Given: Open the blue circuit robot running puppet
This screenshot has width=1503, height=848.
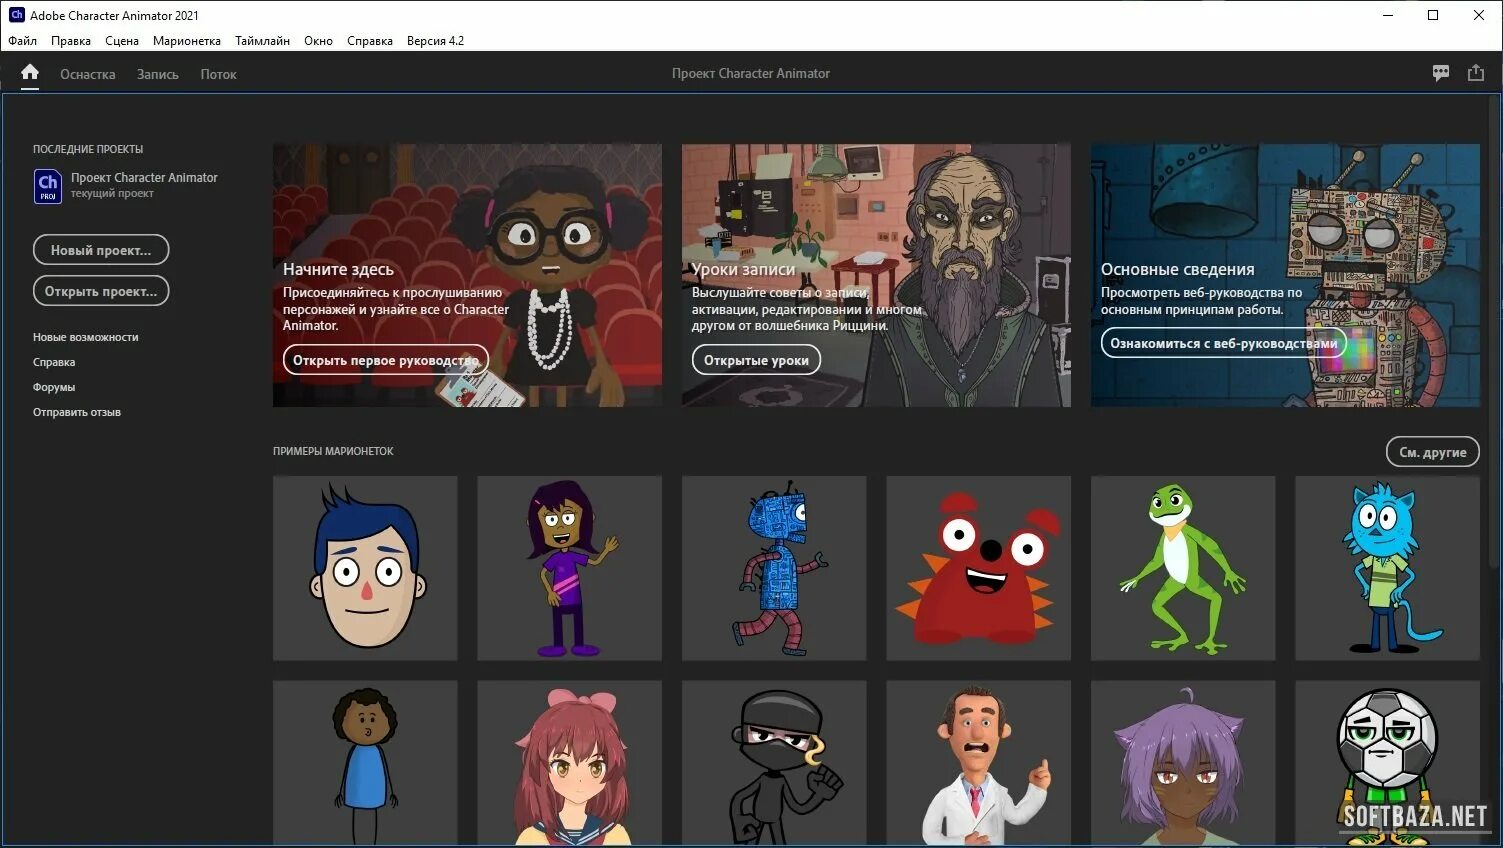Looking at the screenshot, I should click(774, 568).
